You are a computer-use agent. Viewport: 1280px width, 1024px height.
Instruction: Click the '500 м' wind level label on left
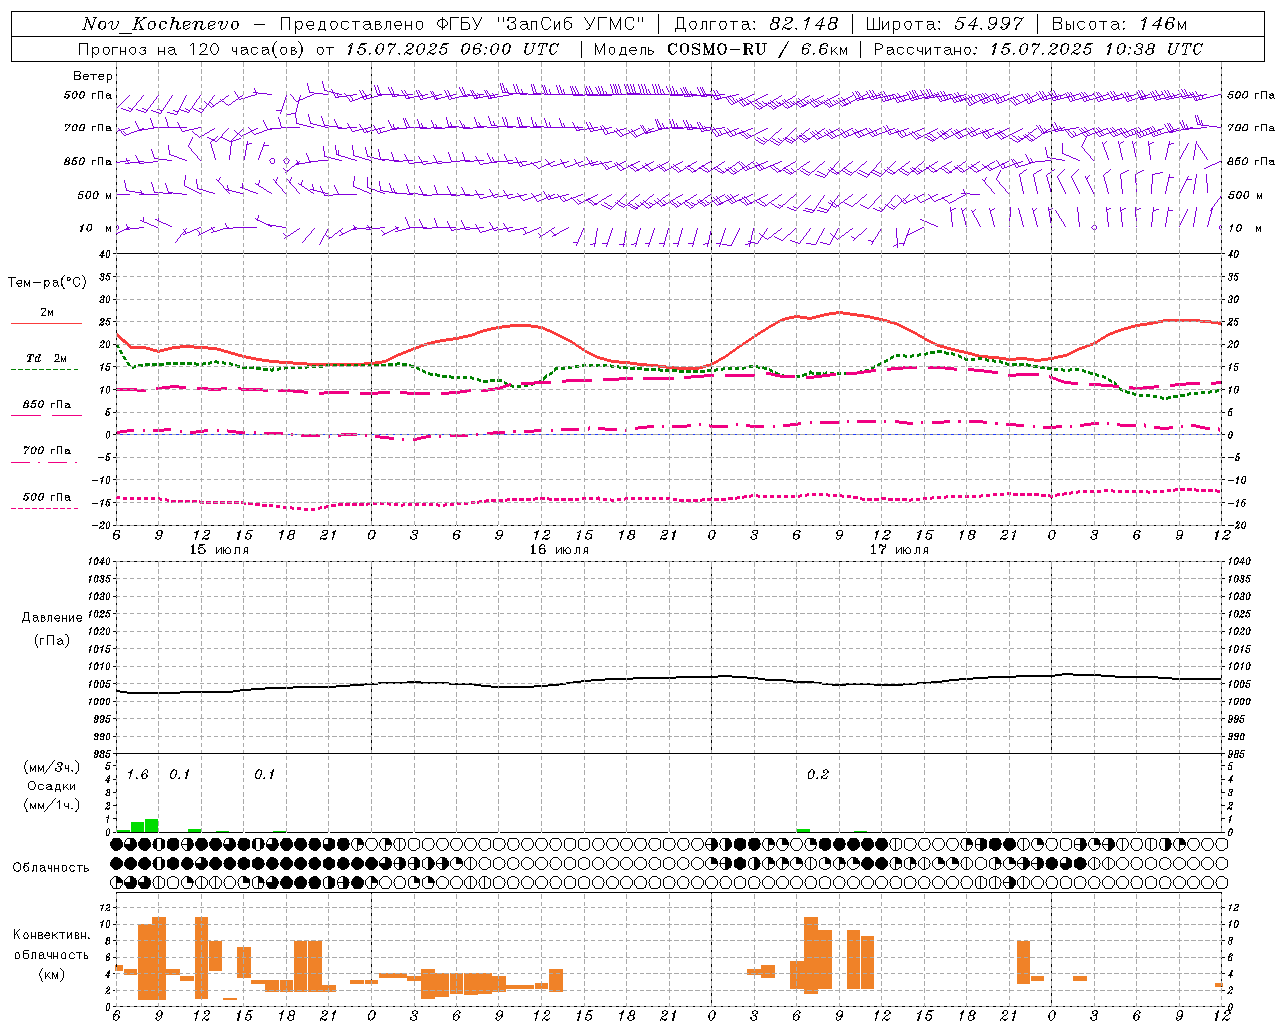coord(95,195)
